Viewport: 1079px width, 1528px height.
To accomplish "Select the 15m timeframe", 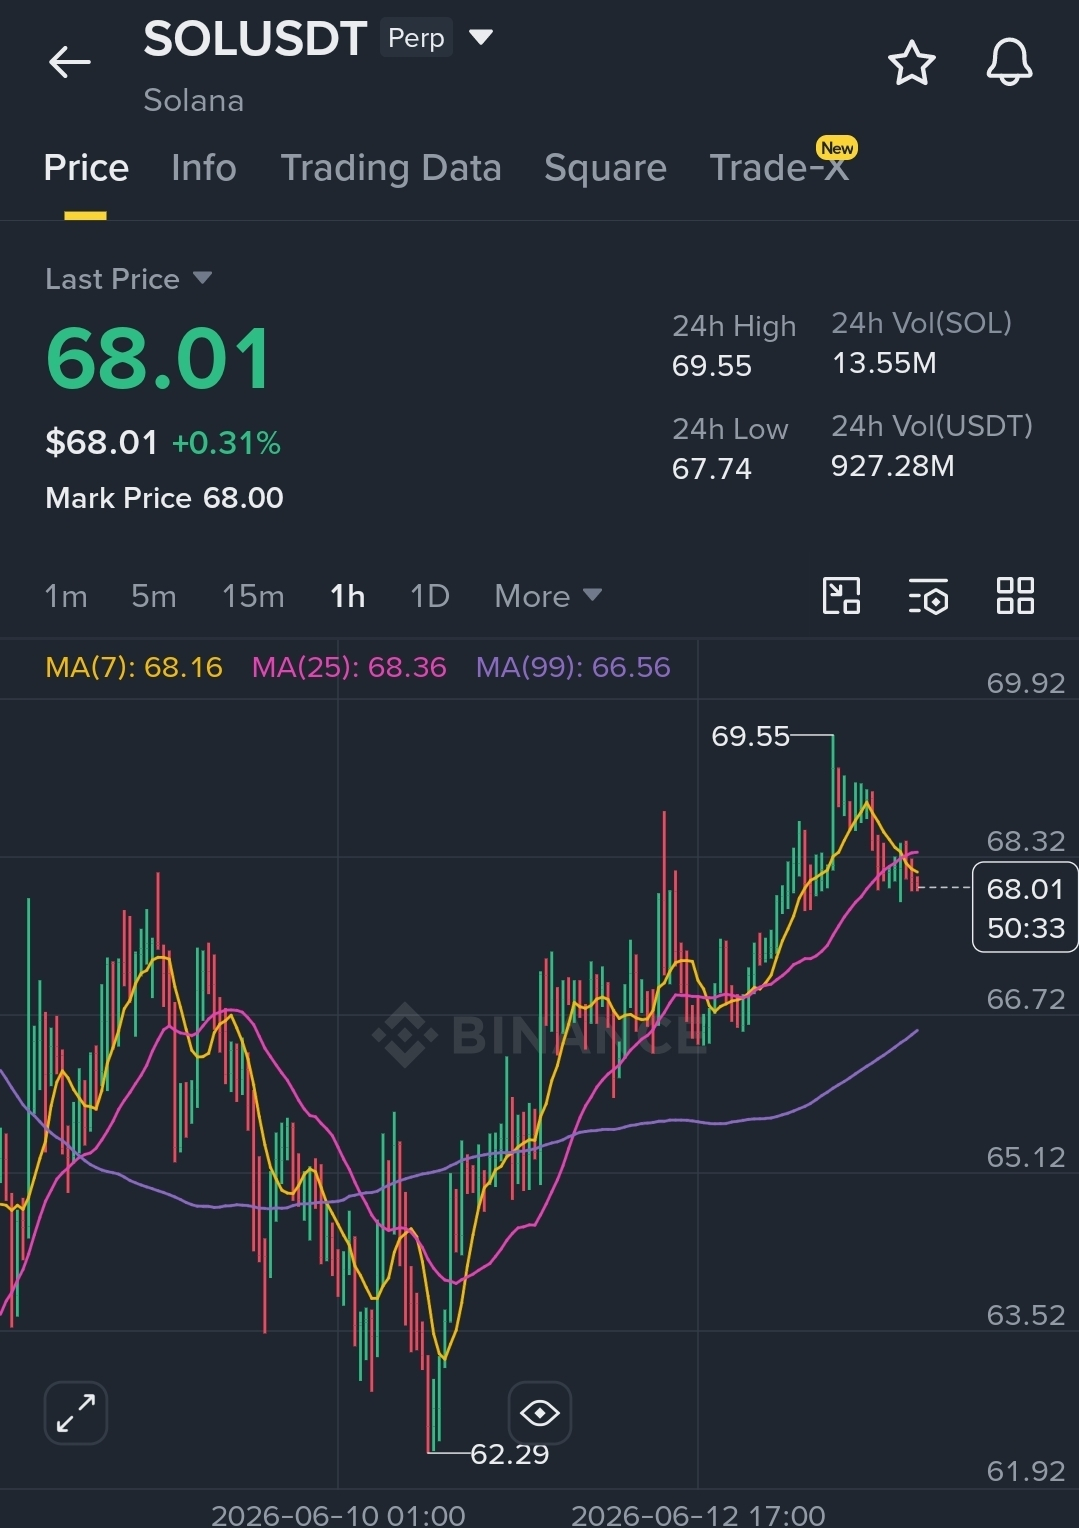I will coord(253,596).
